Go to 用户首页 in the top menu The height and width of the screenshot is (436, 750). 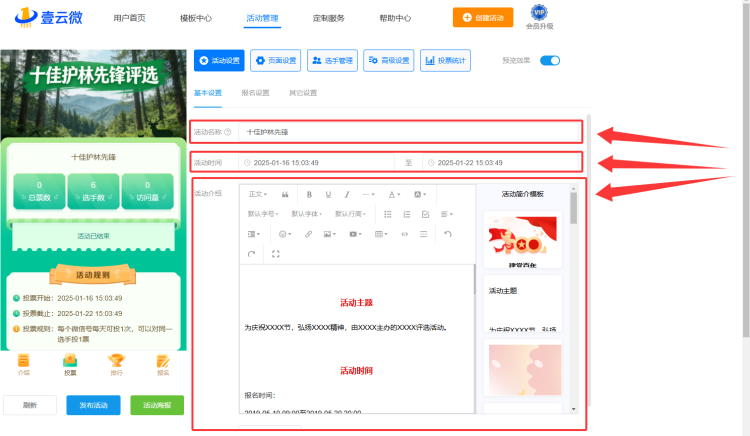point(129,18)
